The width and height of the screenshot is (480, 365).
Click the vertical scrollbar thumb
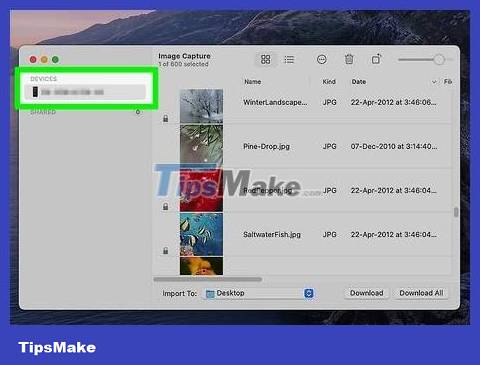pos(456,212)
